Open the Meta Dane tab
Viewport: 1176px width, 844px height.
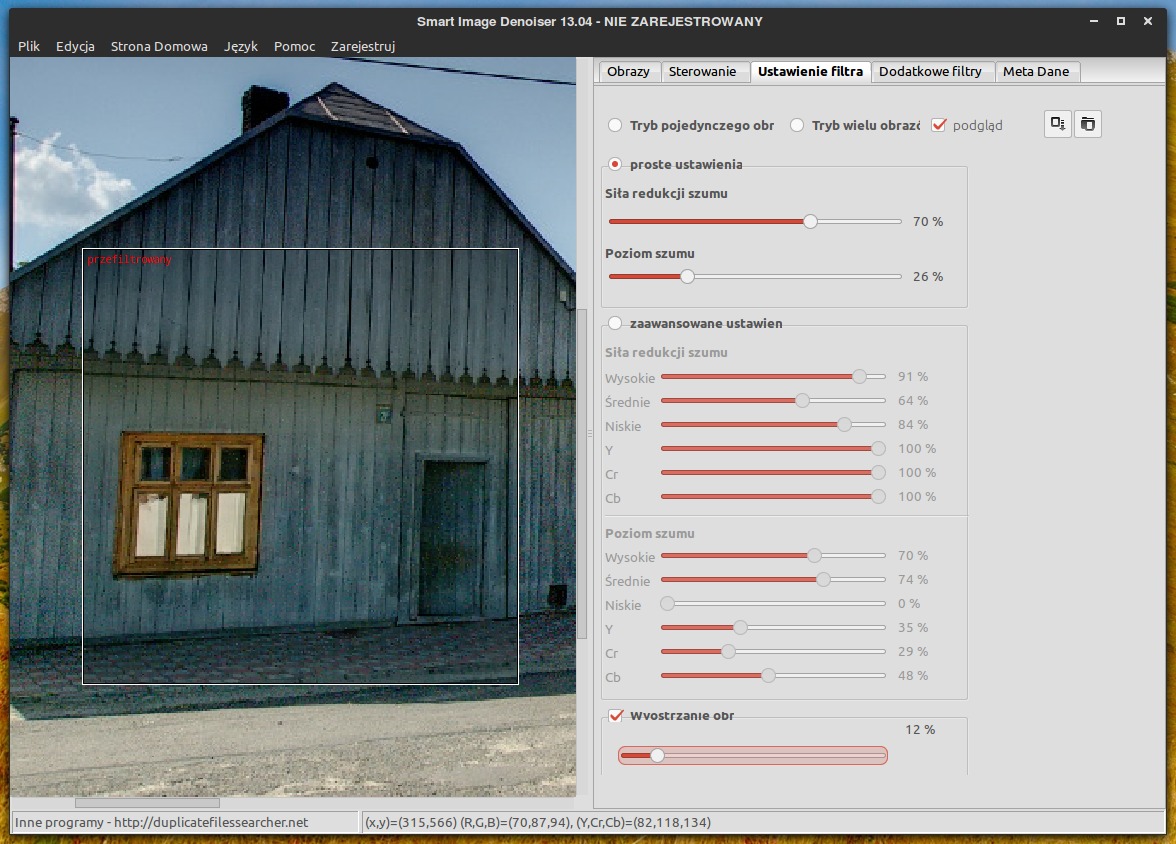pos(1036,71)
